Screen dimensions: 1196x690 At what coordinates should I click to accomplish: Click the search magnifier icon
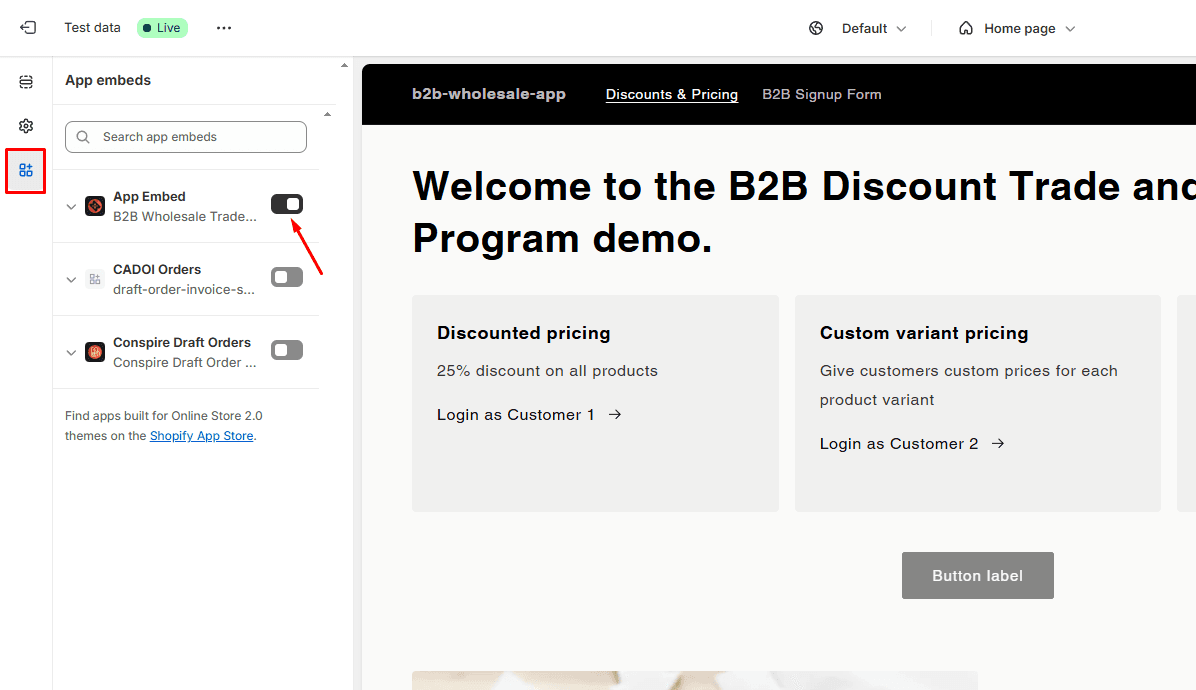tap(83, 136)
